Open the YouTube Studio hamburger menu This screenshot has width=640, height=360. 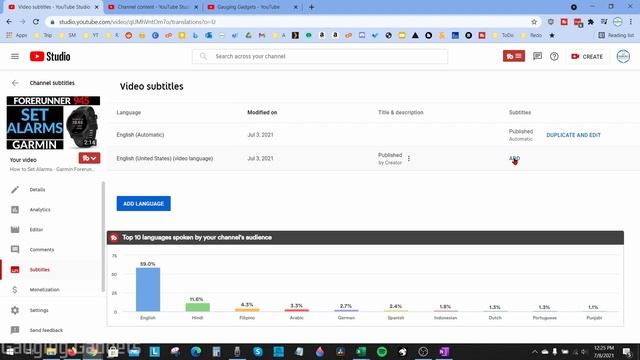point(15,56)
